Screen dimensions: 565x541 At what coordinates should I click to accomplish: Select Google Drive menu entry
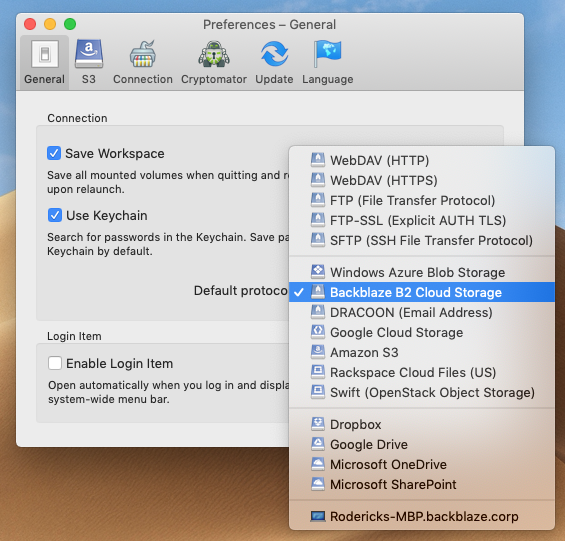coord(422,444)
